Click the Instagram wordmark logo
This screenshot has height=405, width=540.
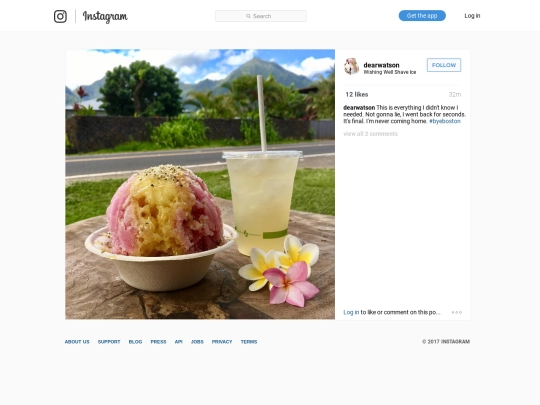(105, 17)
